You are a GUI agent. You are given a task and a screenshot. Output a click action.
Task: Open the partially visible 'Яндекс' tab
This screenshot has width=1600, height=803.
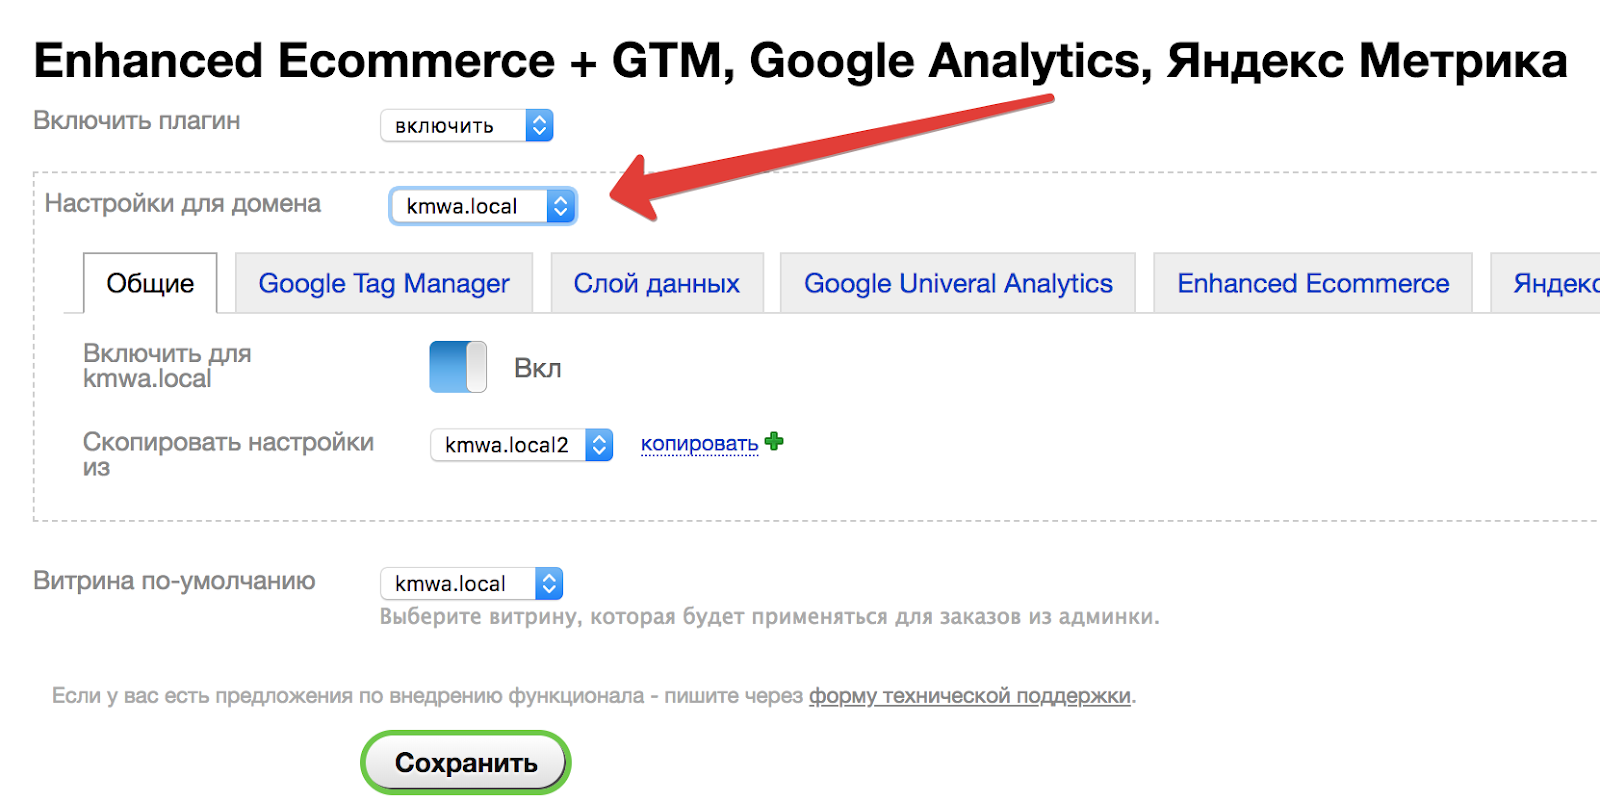tap(1553, 284)
